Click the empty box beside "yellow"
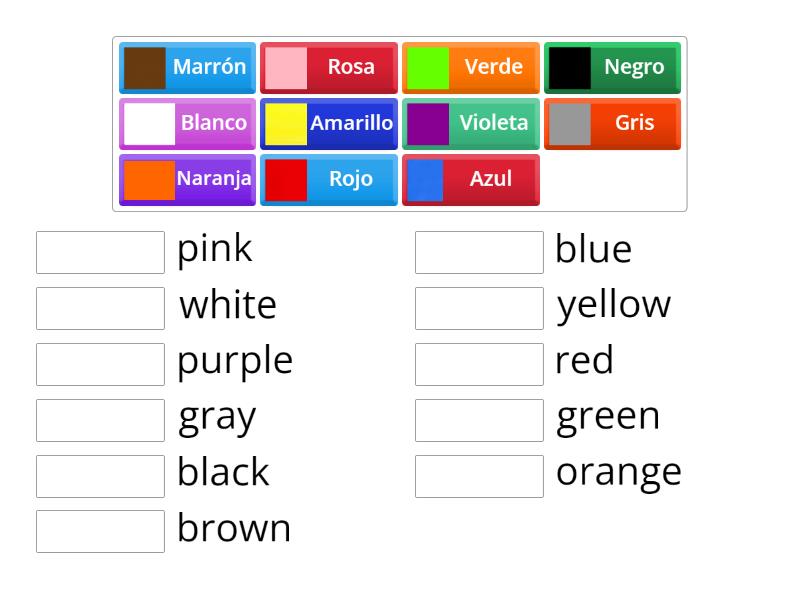The height and width of the screenshot is (600, 800). pyautogui.click(x=479, y=307)
